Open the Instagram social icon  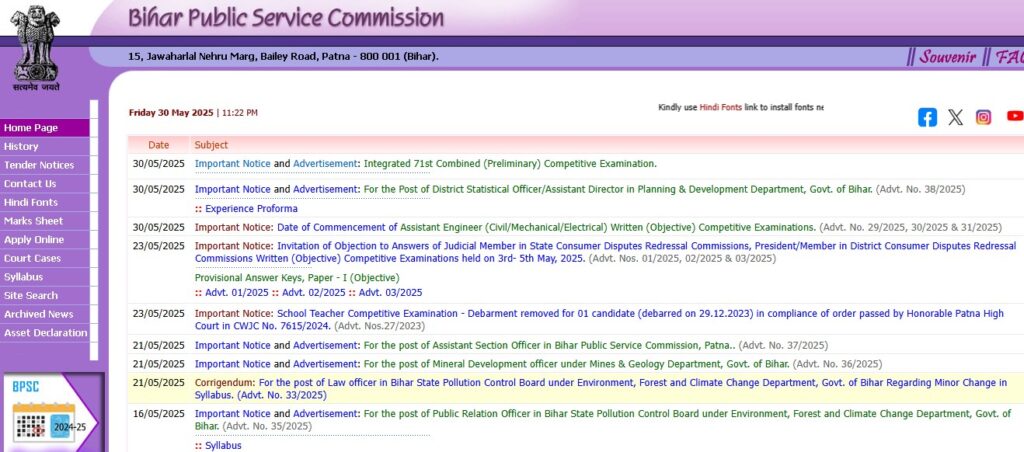coord(983,118)
